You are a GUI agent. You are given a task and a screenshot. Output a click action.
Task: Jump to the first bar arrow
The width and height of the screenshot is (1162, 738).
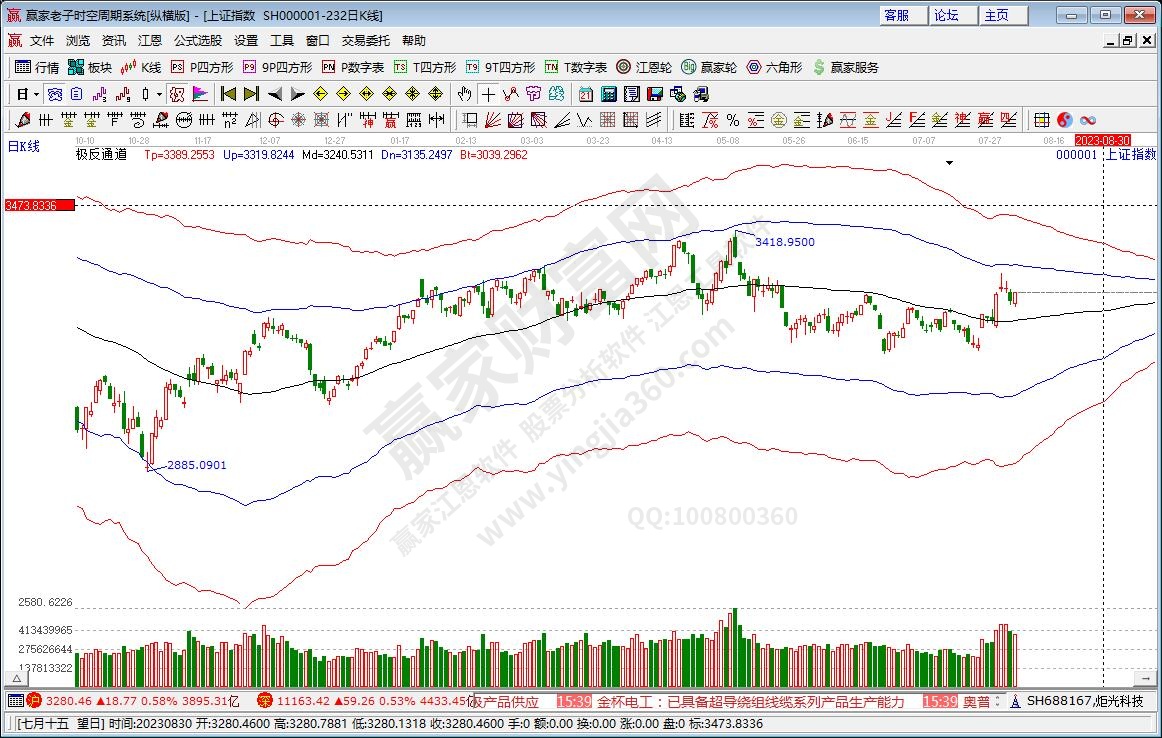228,94
